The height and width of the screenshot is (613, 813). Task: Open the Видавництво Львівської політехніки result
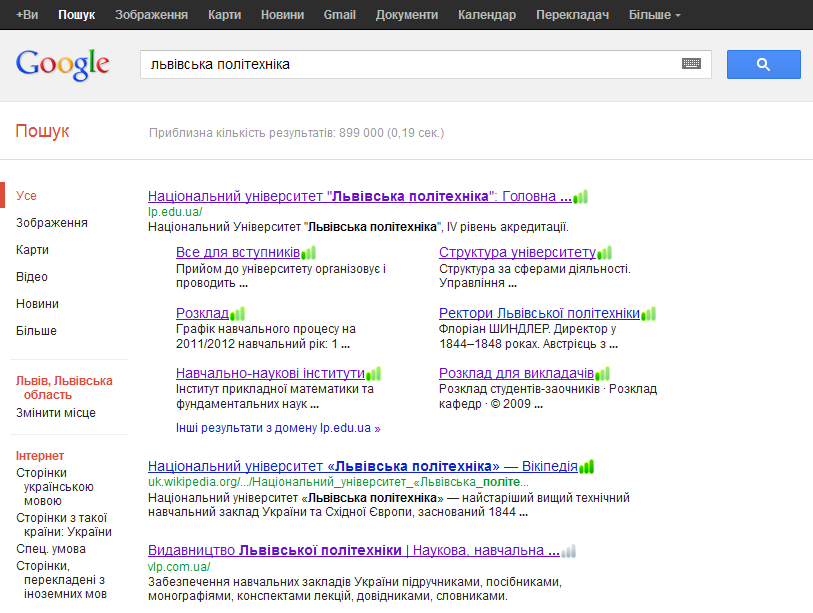tap(354, 550)
